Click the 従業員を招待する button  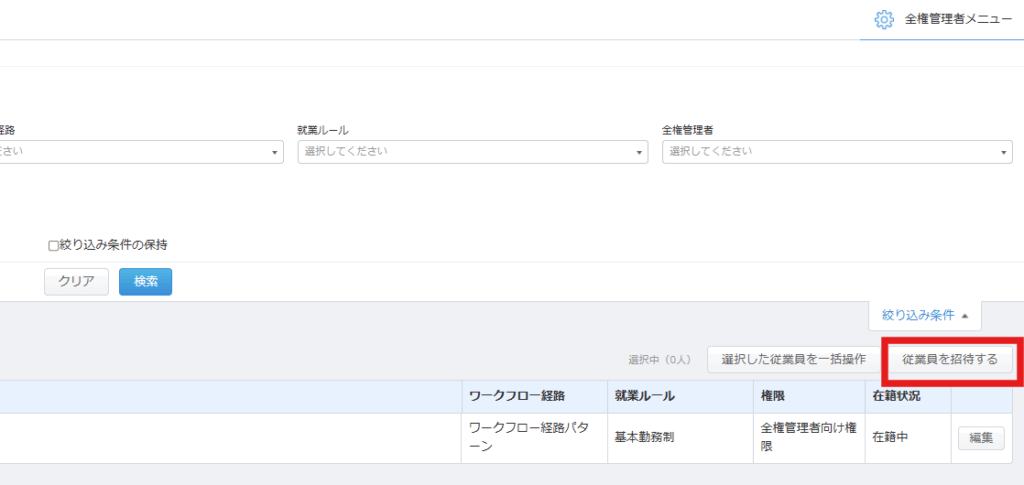(950, 359)
